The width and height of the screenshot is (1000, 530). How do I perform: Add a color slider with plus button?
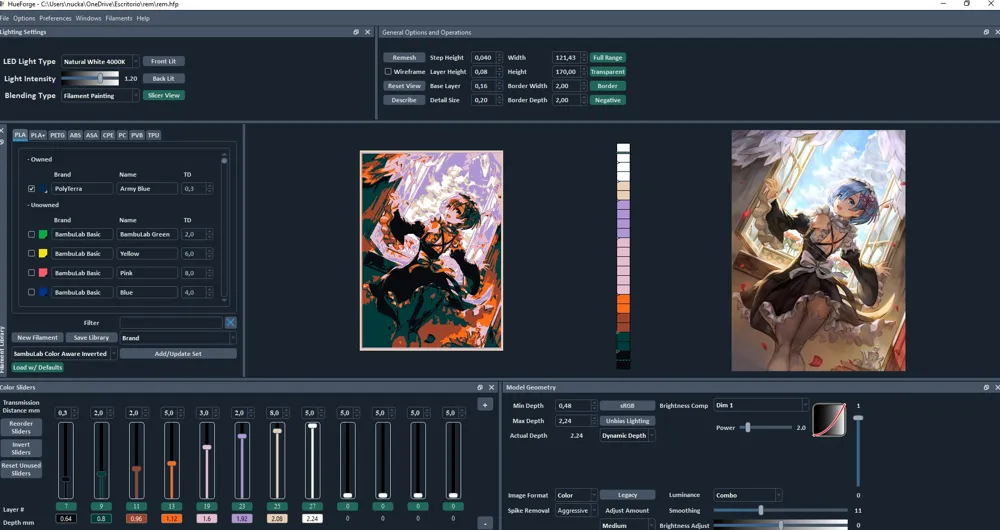485,405
